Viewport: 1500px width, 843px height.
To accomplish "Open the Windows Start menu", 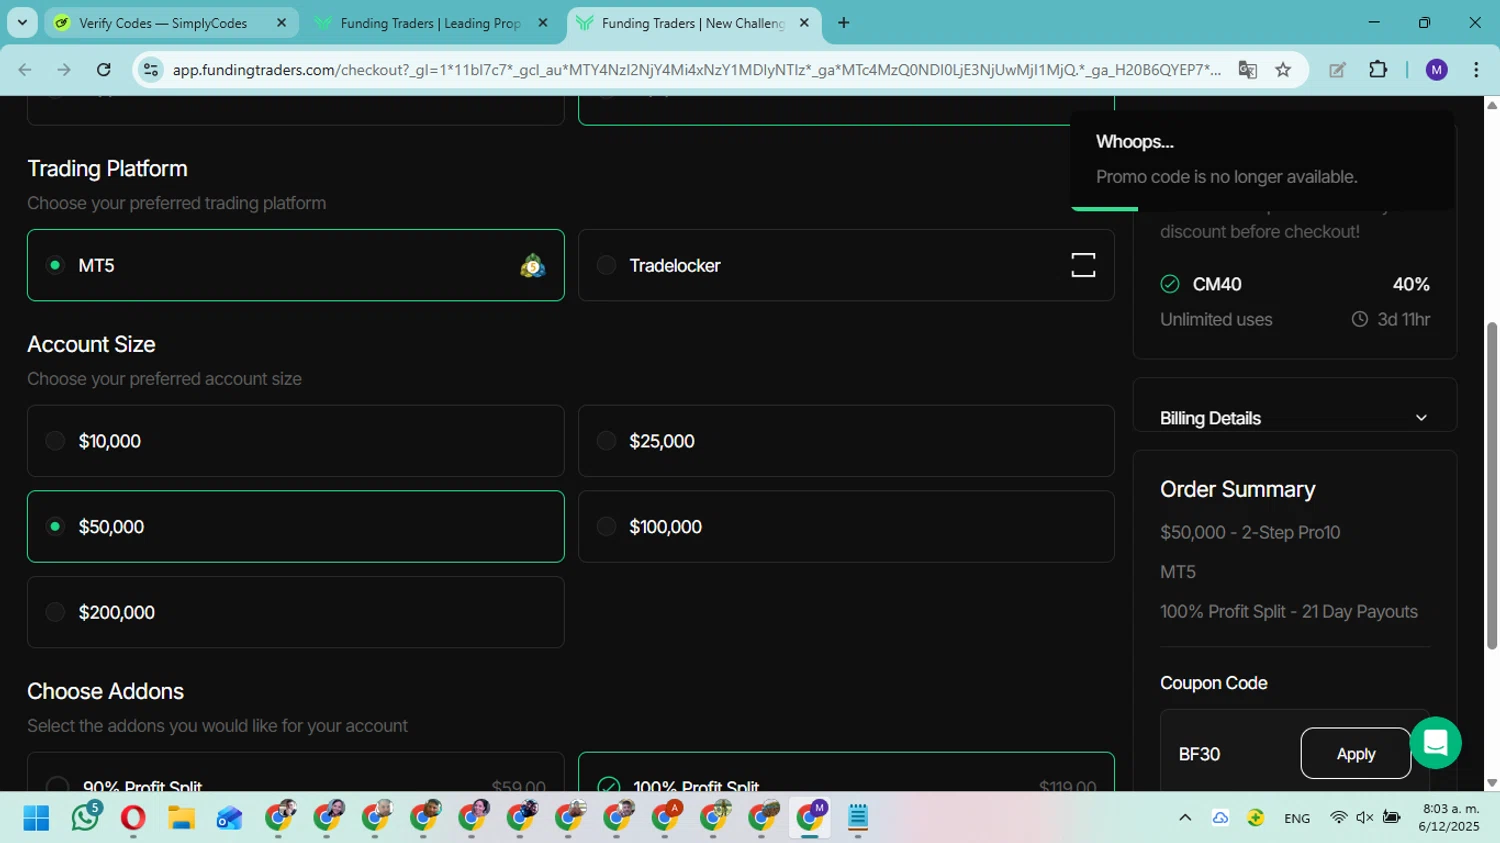I will [x=36, y=818].
